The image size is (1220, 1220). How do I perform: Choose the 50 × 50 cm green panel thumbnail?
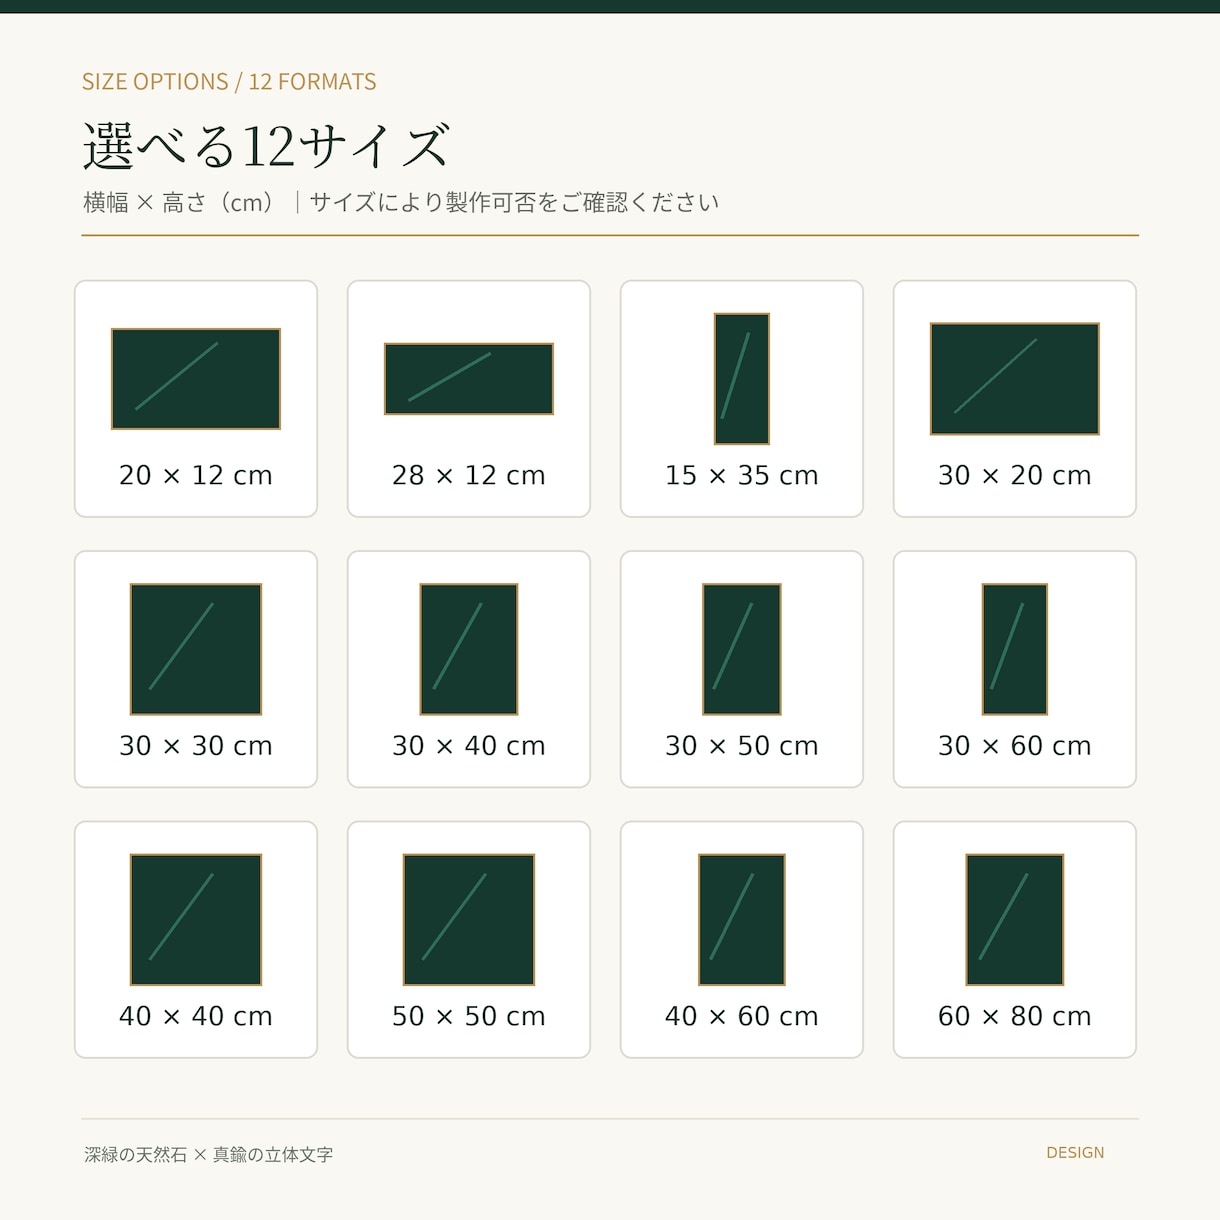click(x=469, y=920)
